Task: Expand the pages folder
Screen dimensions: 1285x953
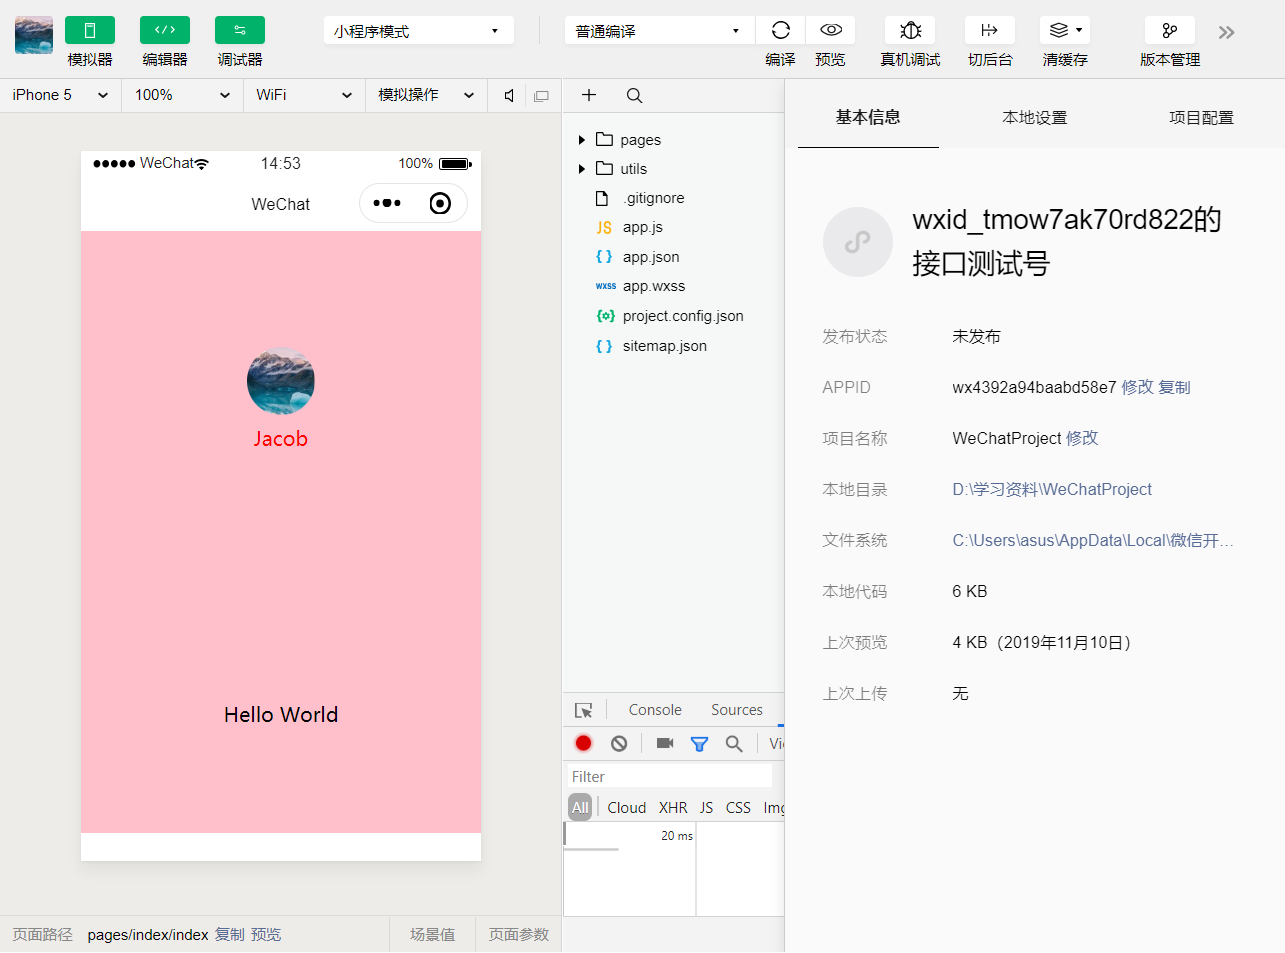Action: 582,140
